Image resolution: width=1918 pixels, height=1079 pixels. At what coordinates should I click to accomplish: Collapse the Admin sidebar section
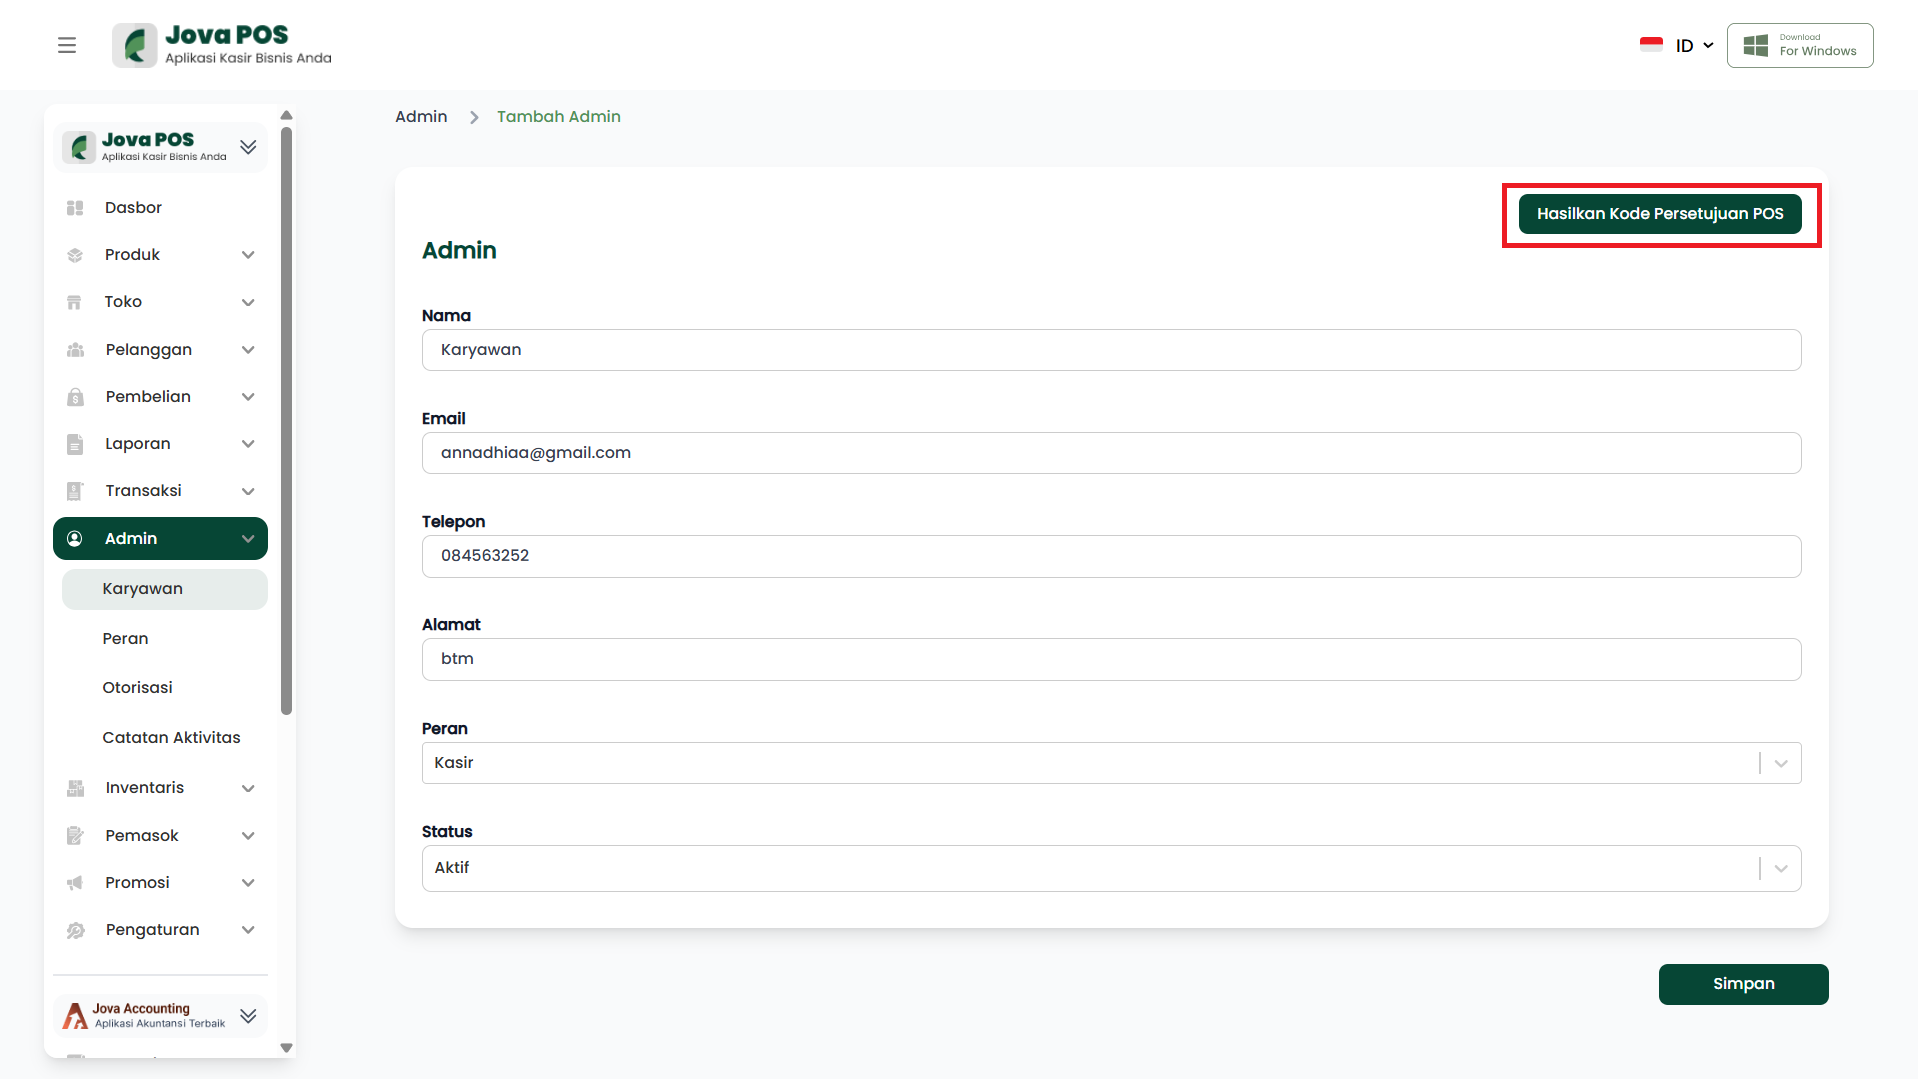coord(248,539)
